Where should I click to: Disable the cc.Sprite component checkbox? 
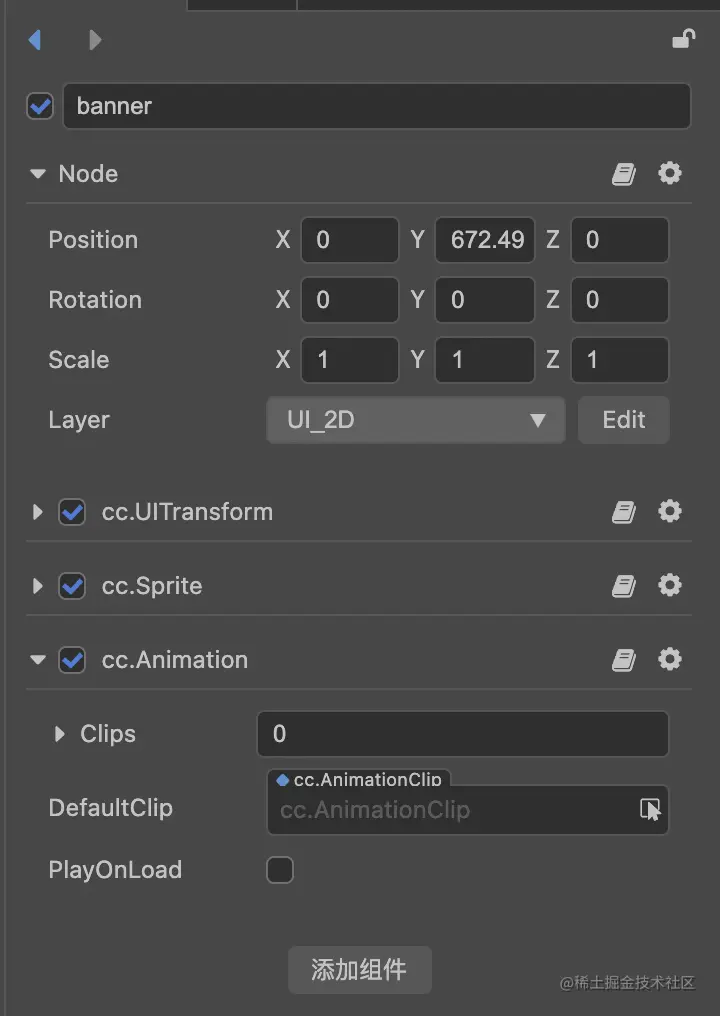(x=72, y=586)
